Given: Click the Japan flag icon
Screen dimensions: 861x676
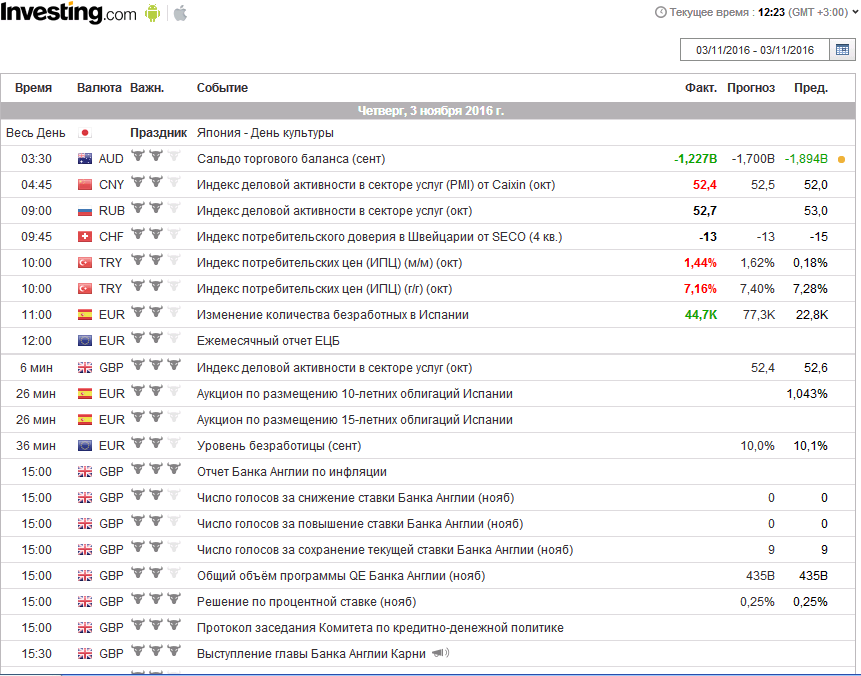Looking at the screenshot, I should (84, 133).
